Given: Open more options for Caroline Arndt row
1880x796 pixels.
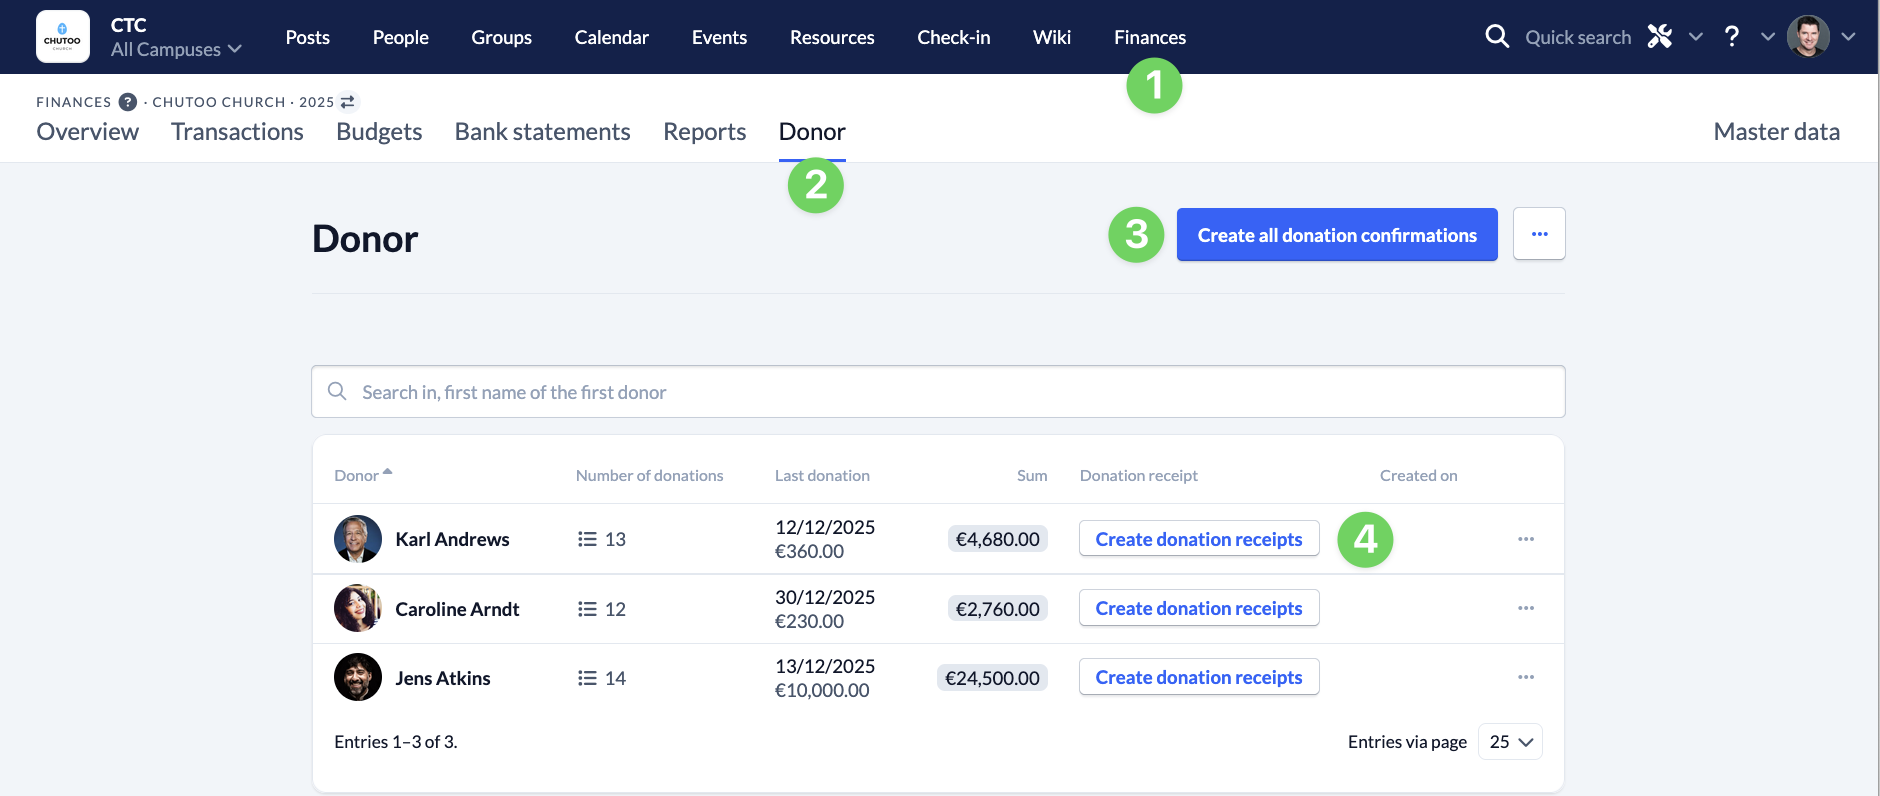Looking at the screenshot, I should tap(1525, 608).
